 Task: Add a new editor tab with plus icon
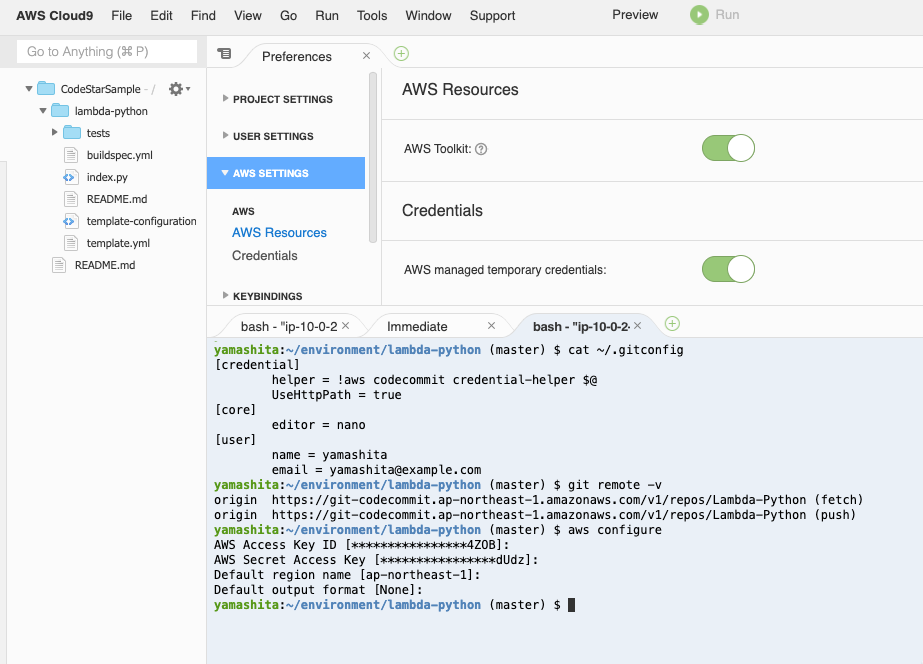pyautogui.click(x=401, y=54)
